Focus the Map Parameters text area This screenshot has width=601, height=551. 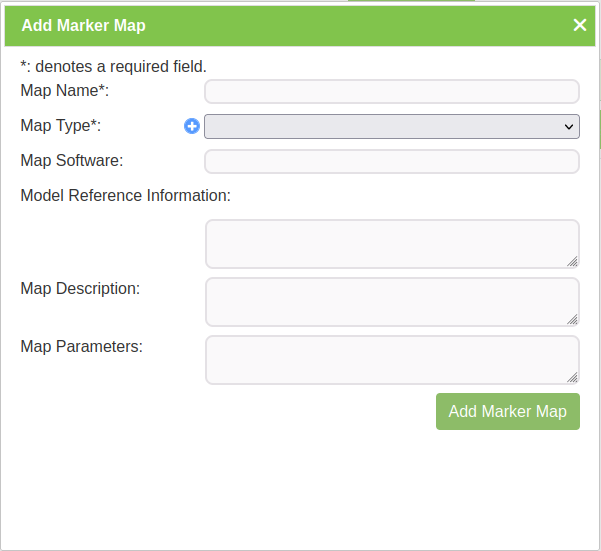pyautogui.click(x=391, y=360)
